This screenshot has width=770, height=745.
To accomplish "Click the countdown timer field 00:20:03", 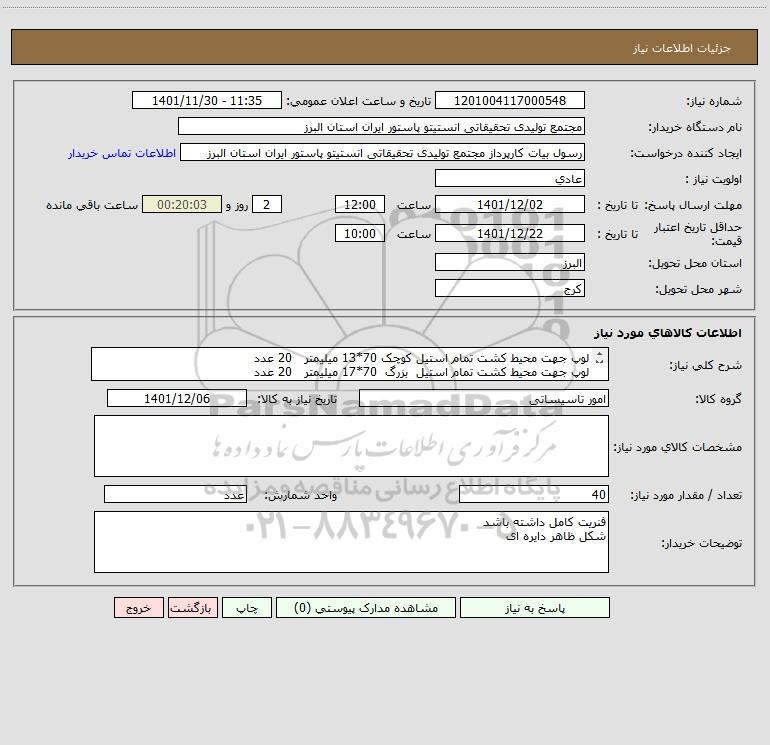I will 182,204.
